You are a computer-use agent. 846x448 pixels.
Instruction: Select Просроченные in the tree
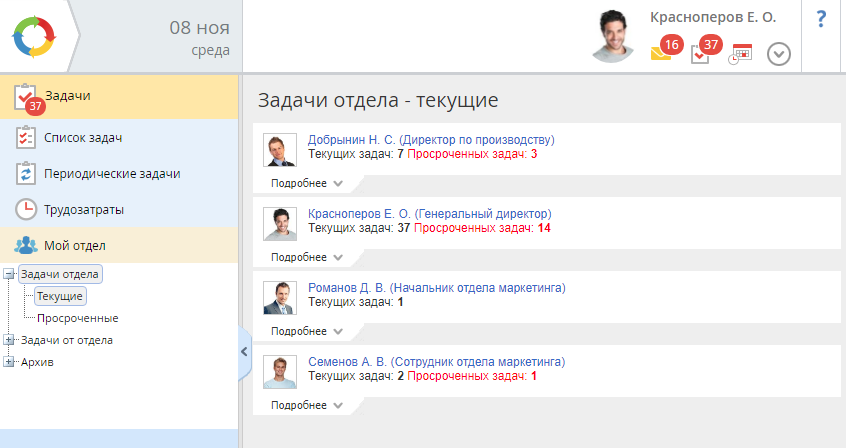pos(77,318)
